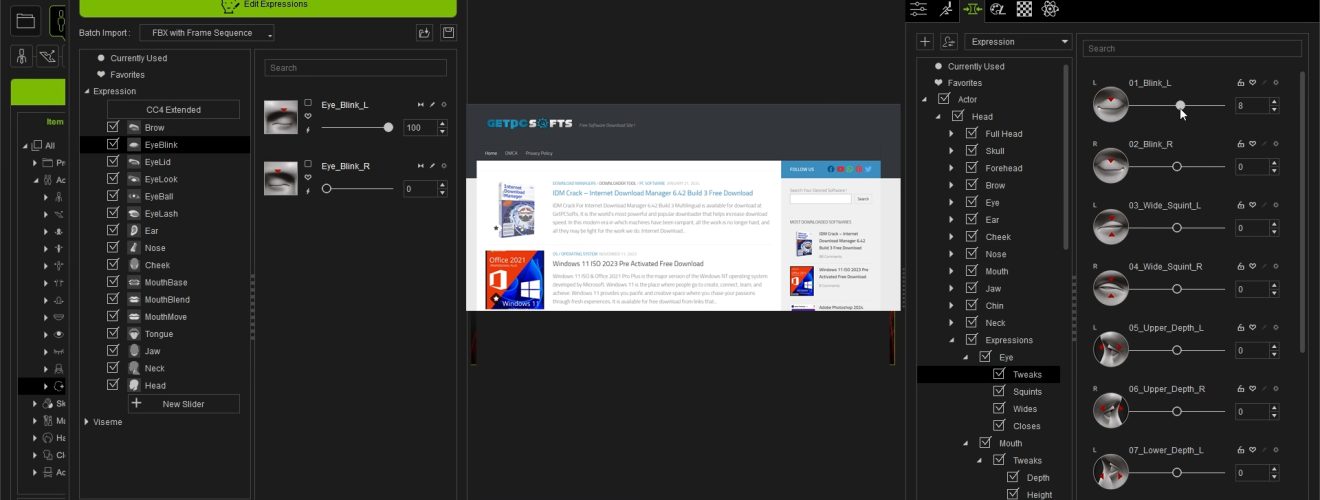Select Favorites in the morph tree panel
The image size is (1320, 500).
[x=965, y=83]
